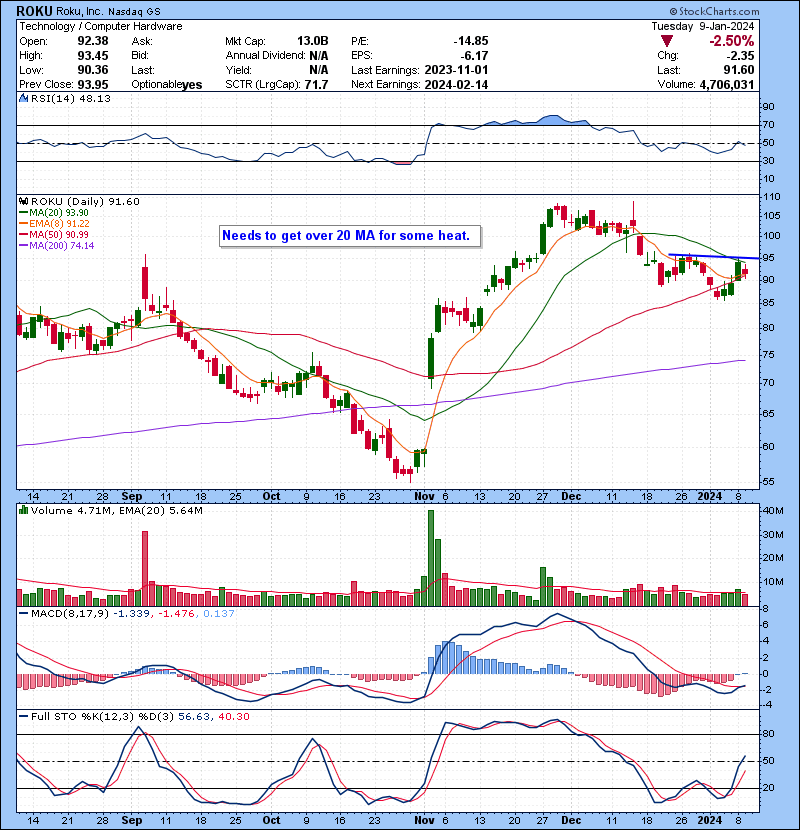
Task: Click the MACD(8,17,9) indicator label
Action: pyautogui.click(x=70, y=614)
